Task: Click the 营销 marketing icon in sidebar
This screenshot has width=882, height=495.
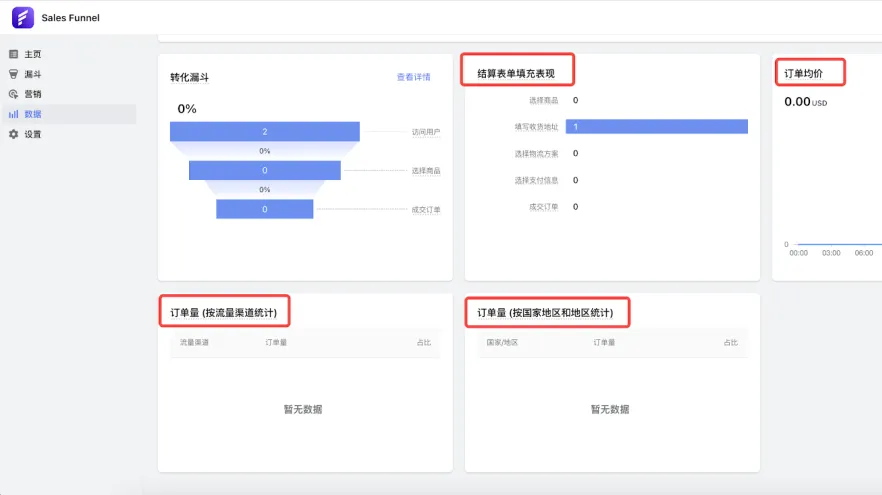Action: tap(14, 94)
